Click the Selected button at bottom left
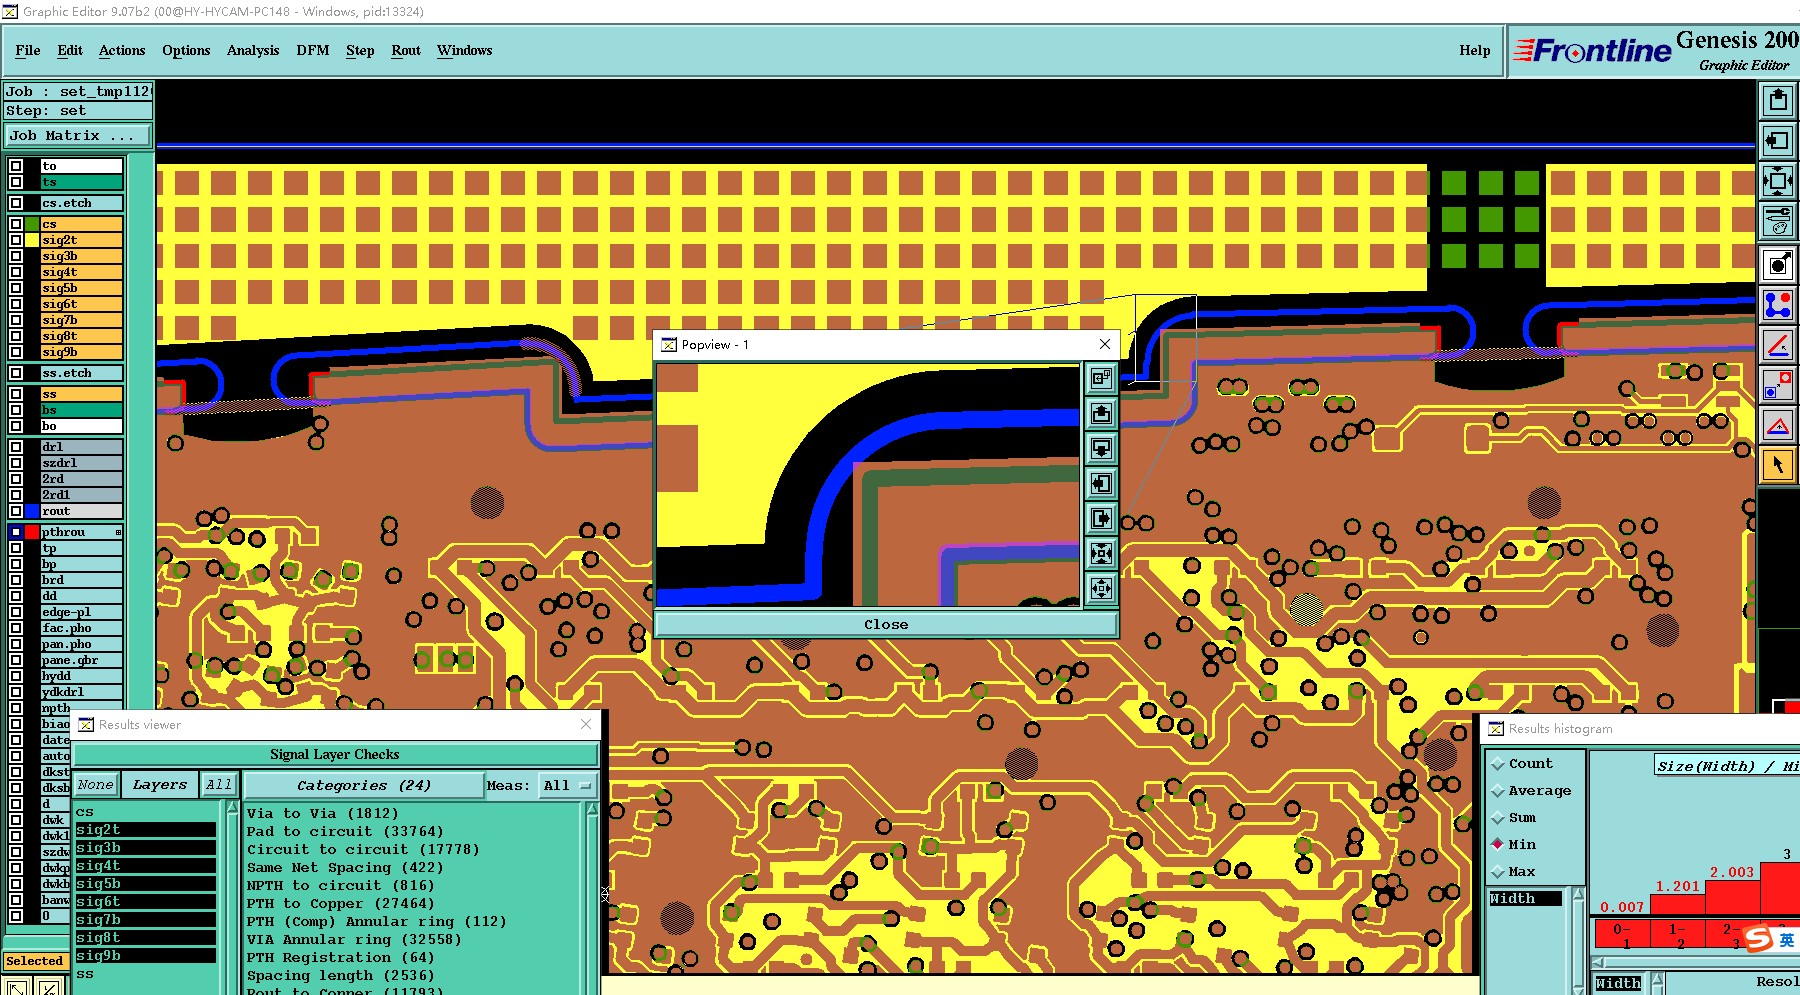This screenshot has width=1800, height=995. pyautogui.click(x=35, y=961)
